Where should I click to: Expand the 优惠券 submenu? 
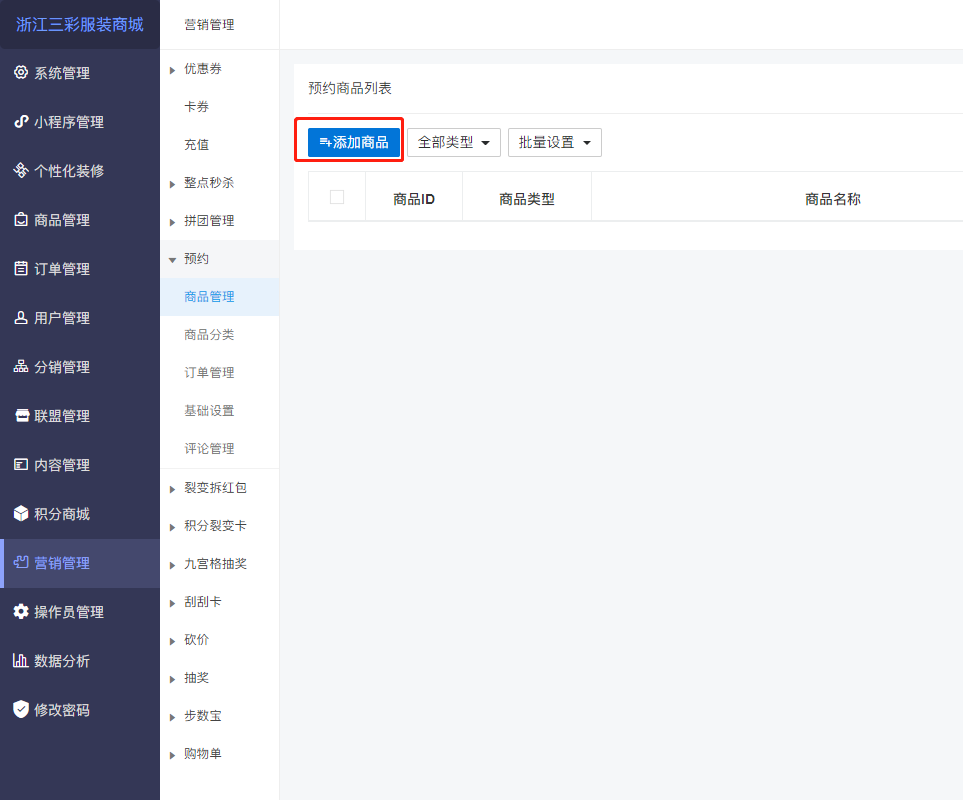[x=173, y=70]
